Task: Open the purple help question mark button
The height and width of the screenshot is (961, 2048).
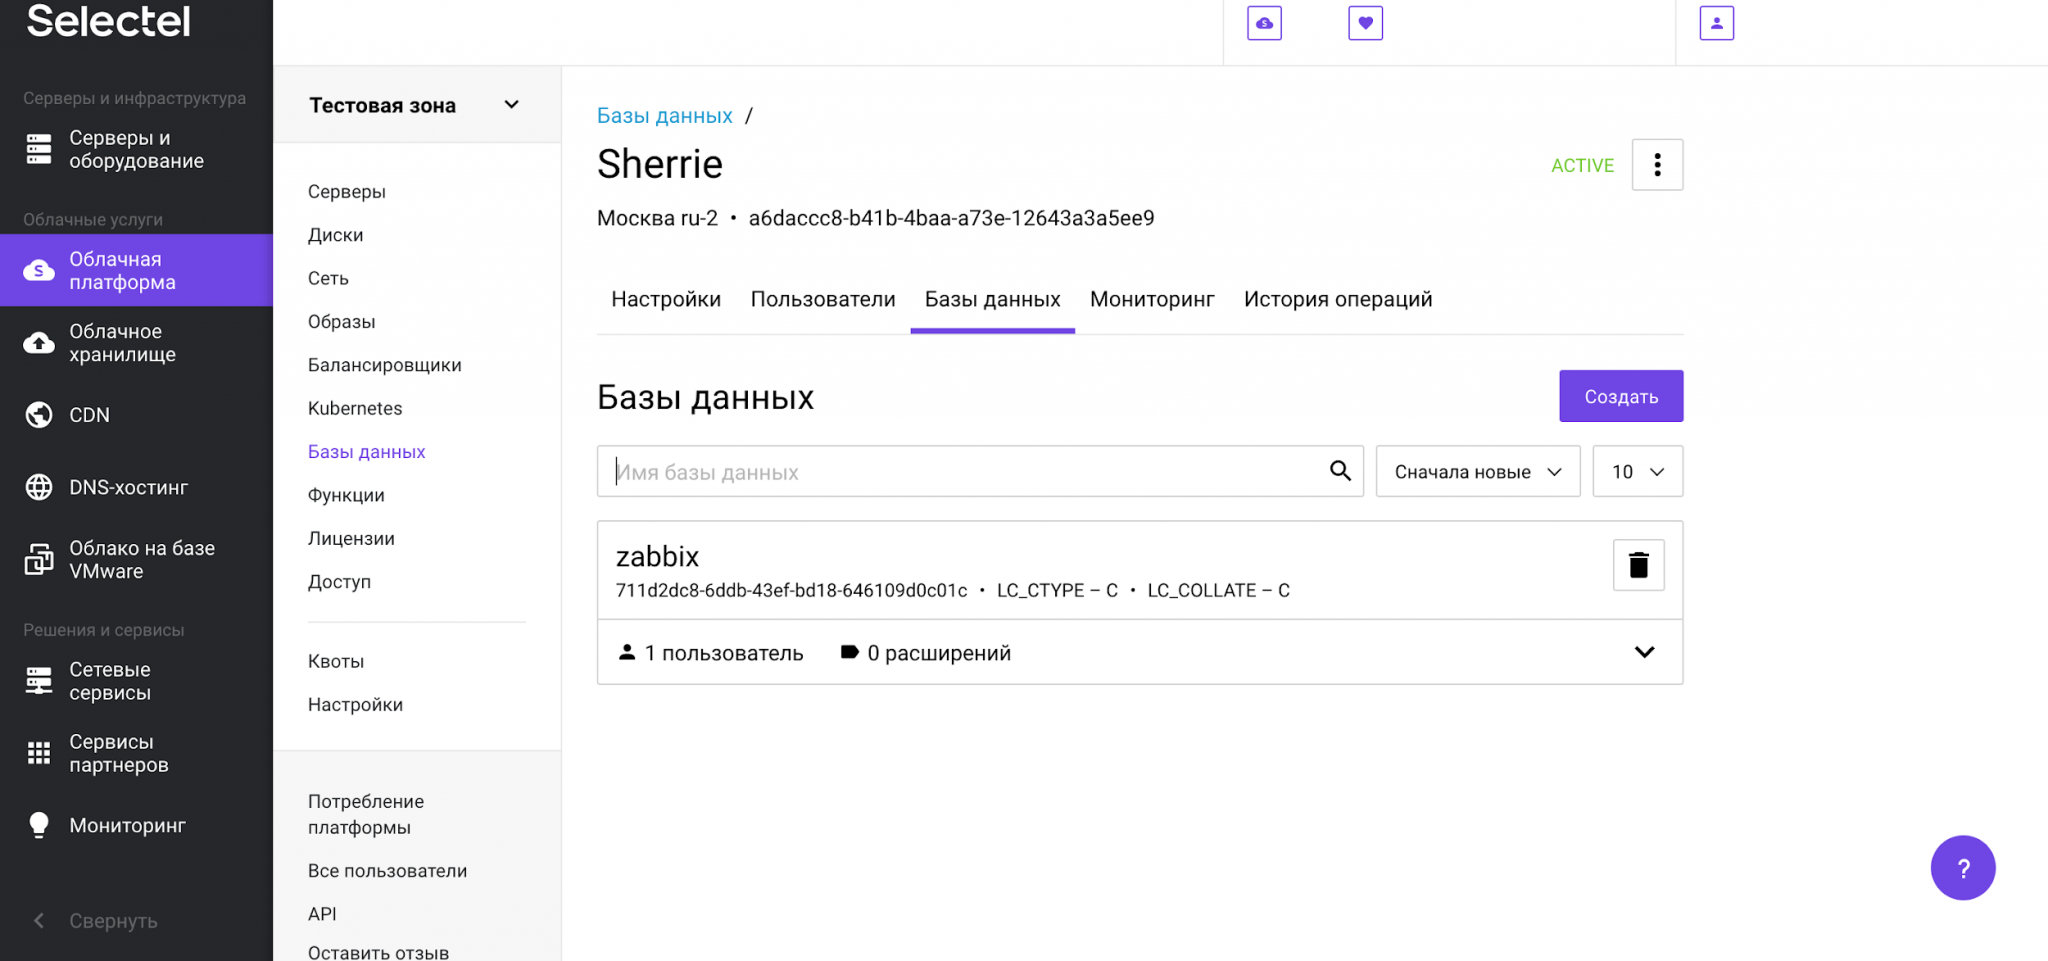Action: pos(1962,868)
